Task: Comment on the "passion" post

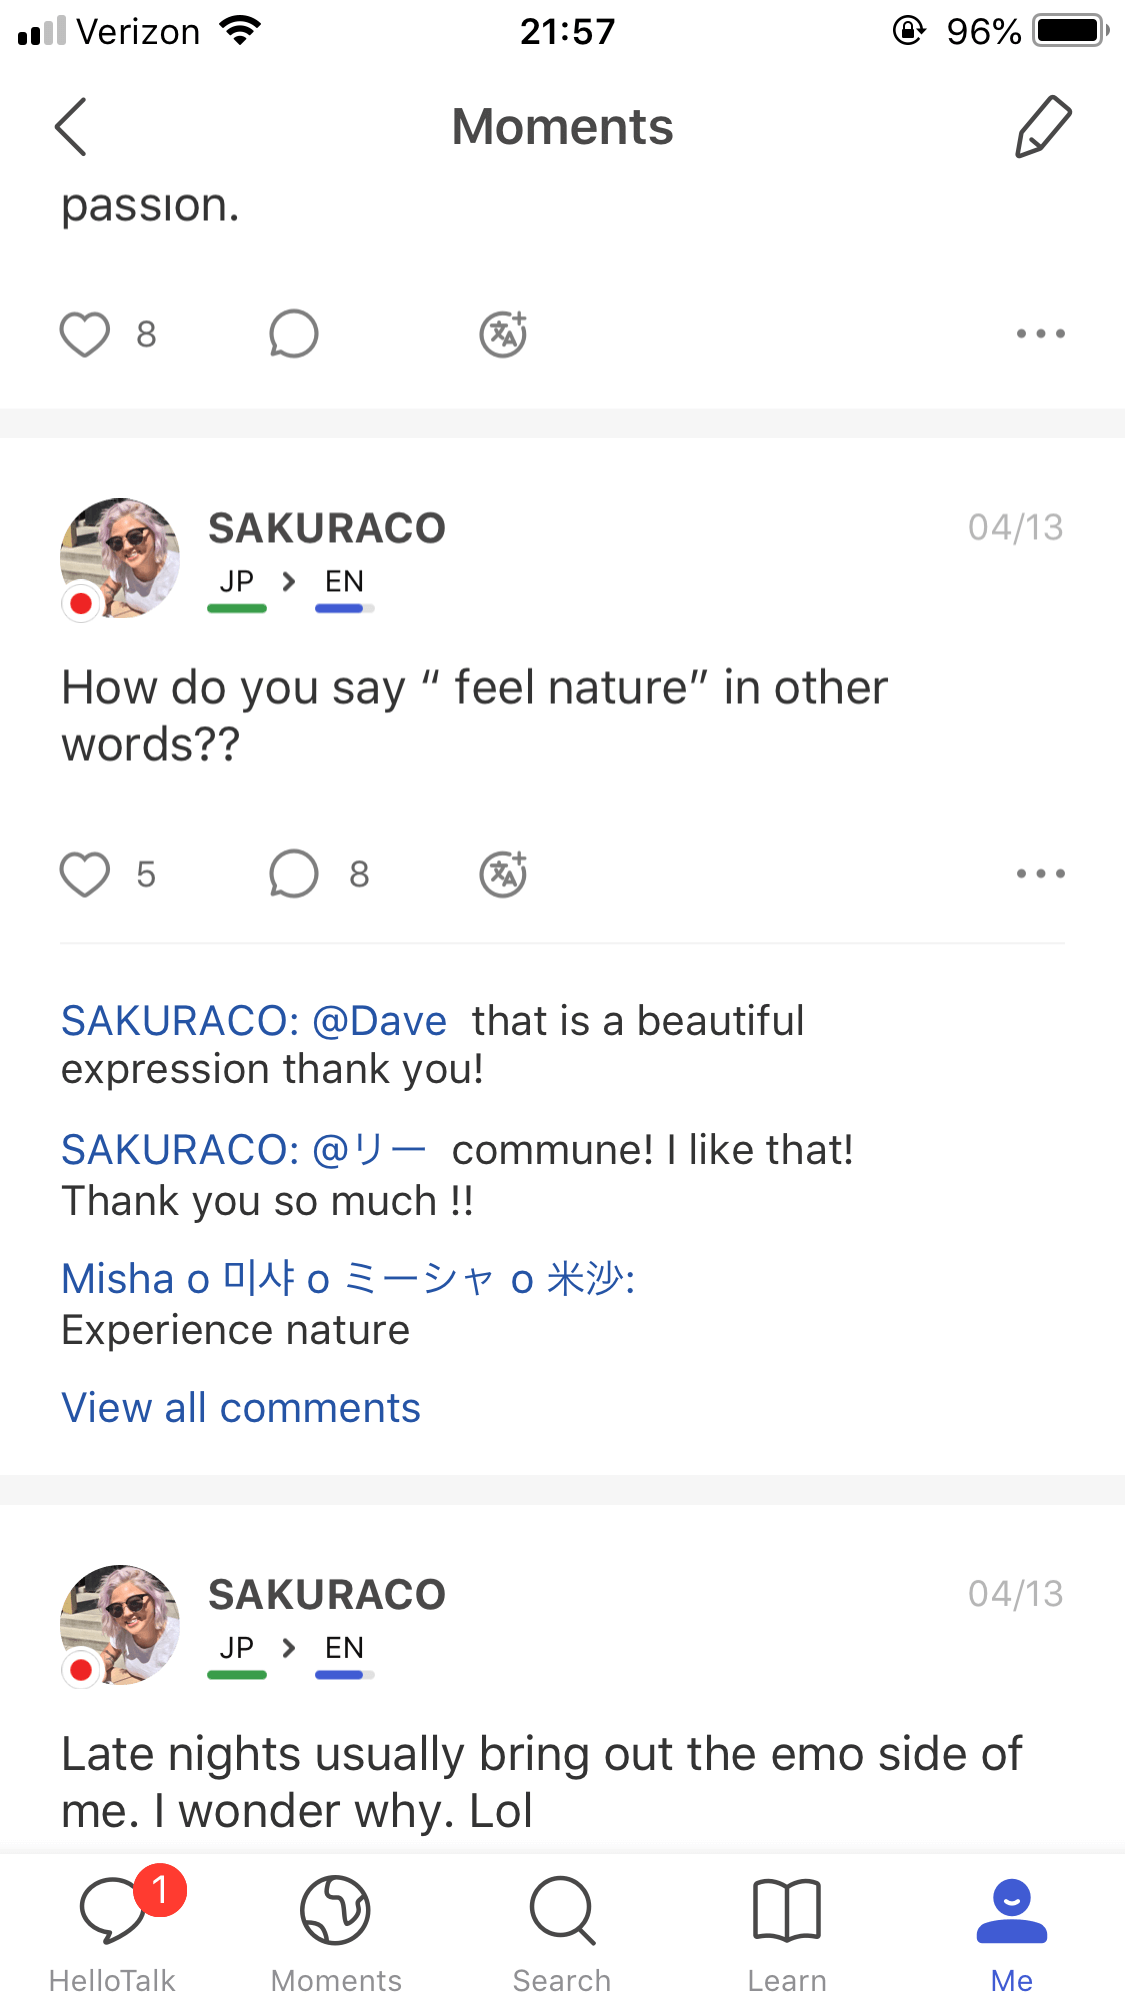Action: [x=294, y=334]
